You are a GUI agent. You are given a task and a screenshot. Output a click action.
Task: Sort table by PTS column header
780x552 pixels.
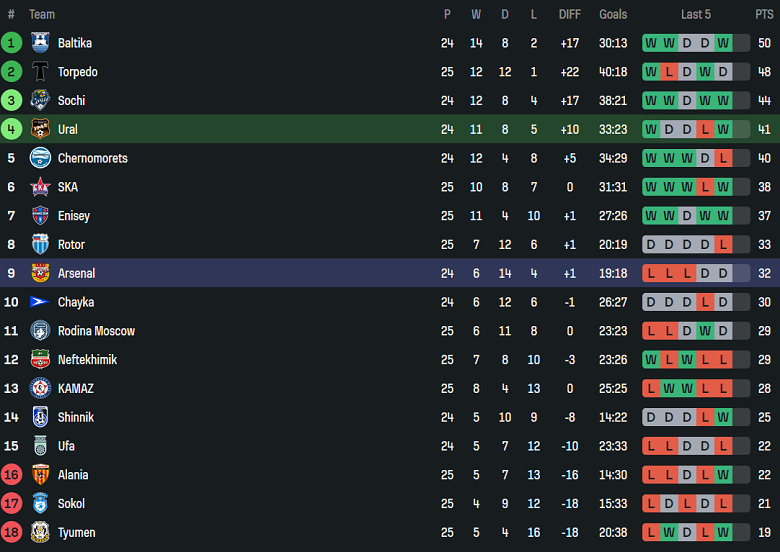[764, 14]
